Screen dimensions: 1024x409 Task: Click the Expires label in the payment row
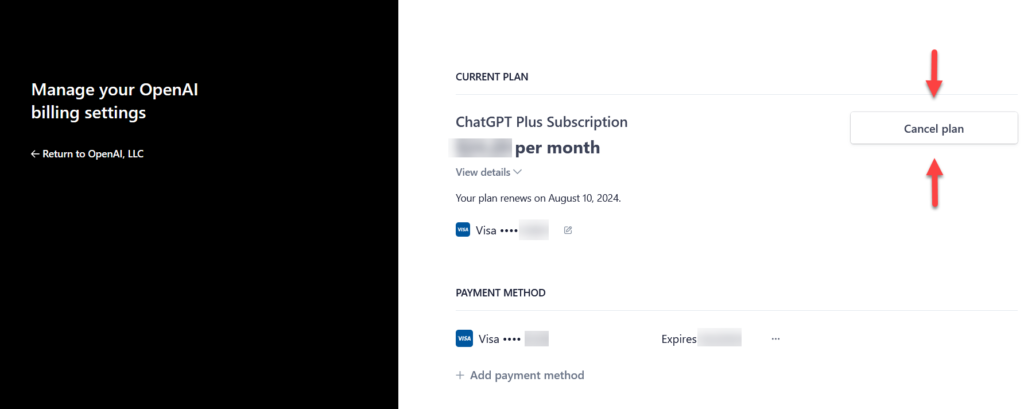click(x=678, y=339)
